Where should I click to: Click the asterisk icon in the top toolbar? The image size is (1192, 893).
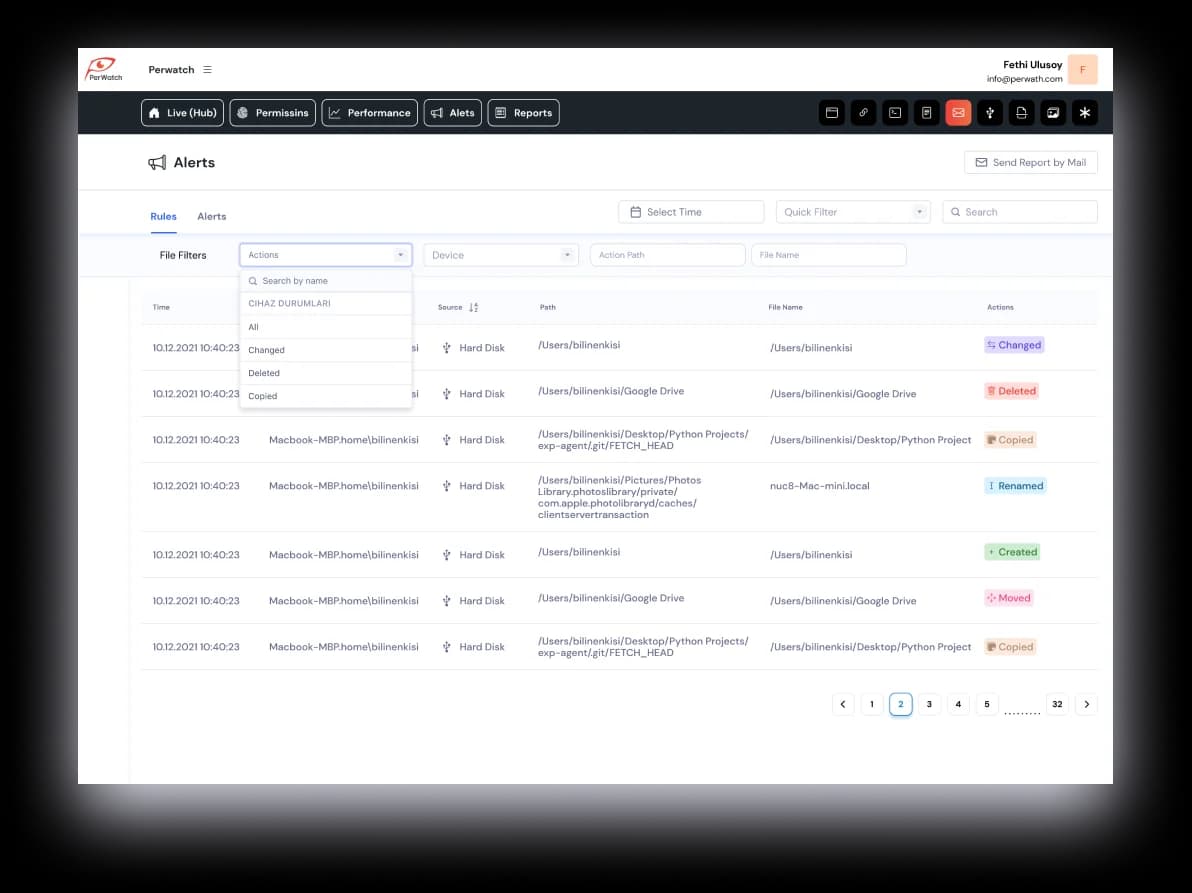coord(1085,113)
